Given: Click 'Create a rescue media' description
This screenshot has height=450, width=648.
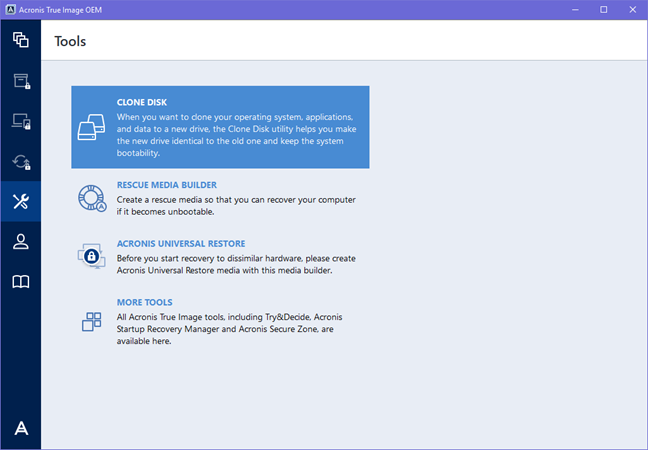Looking at the screenshot, I should 236,206.
